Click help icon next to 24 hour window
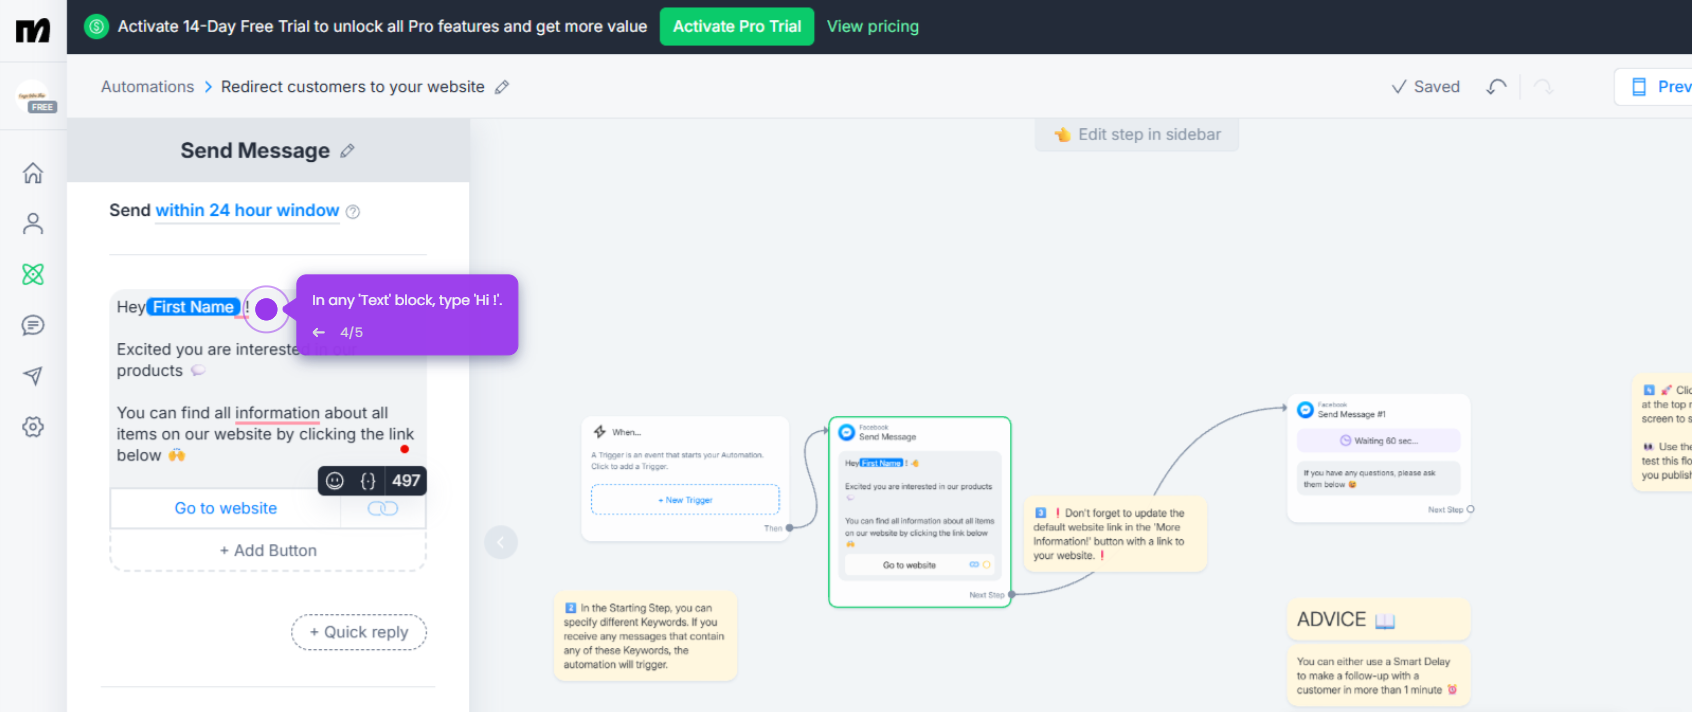1692x712 pixels. click(353, 211)
